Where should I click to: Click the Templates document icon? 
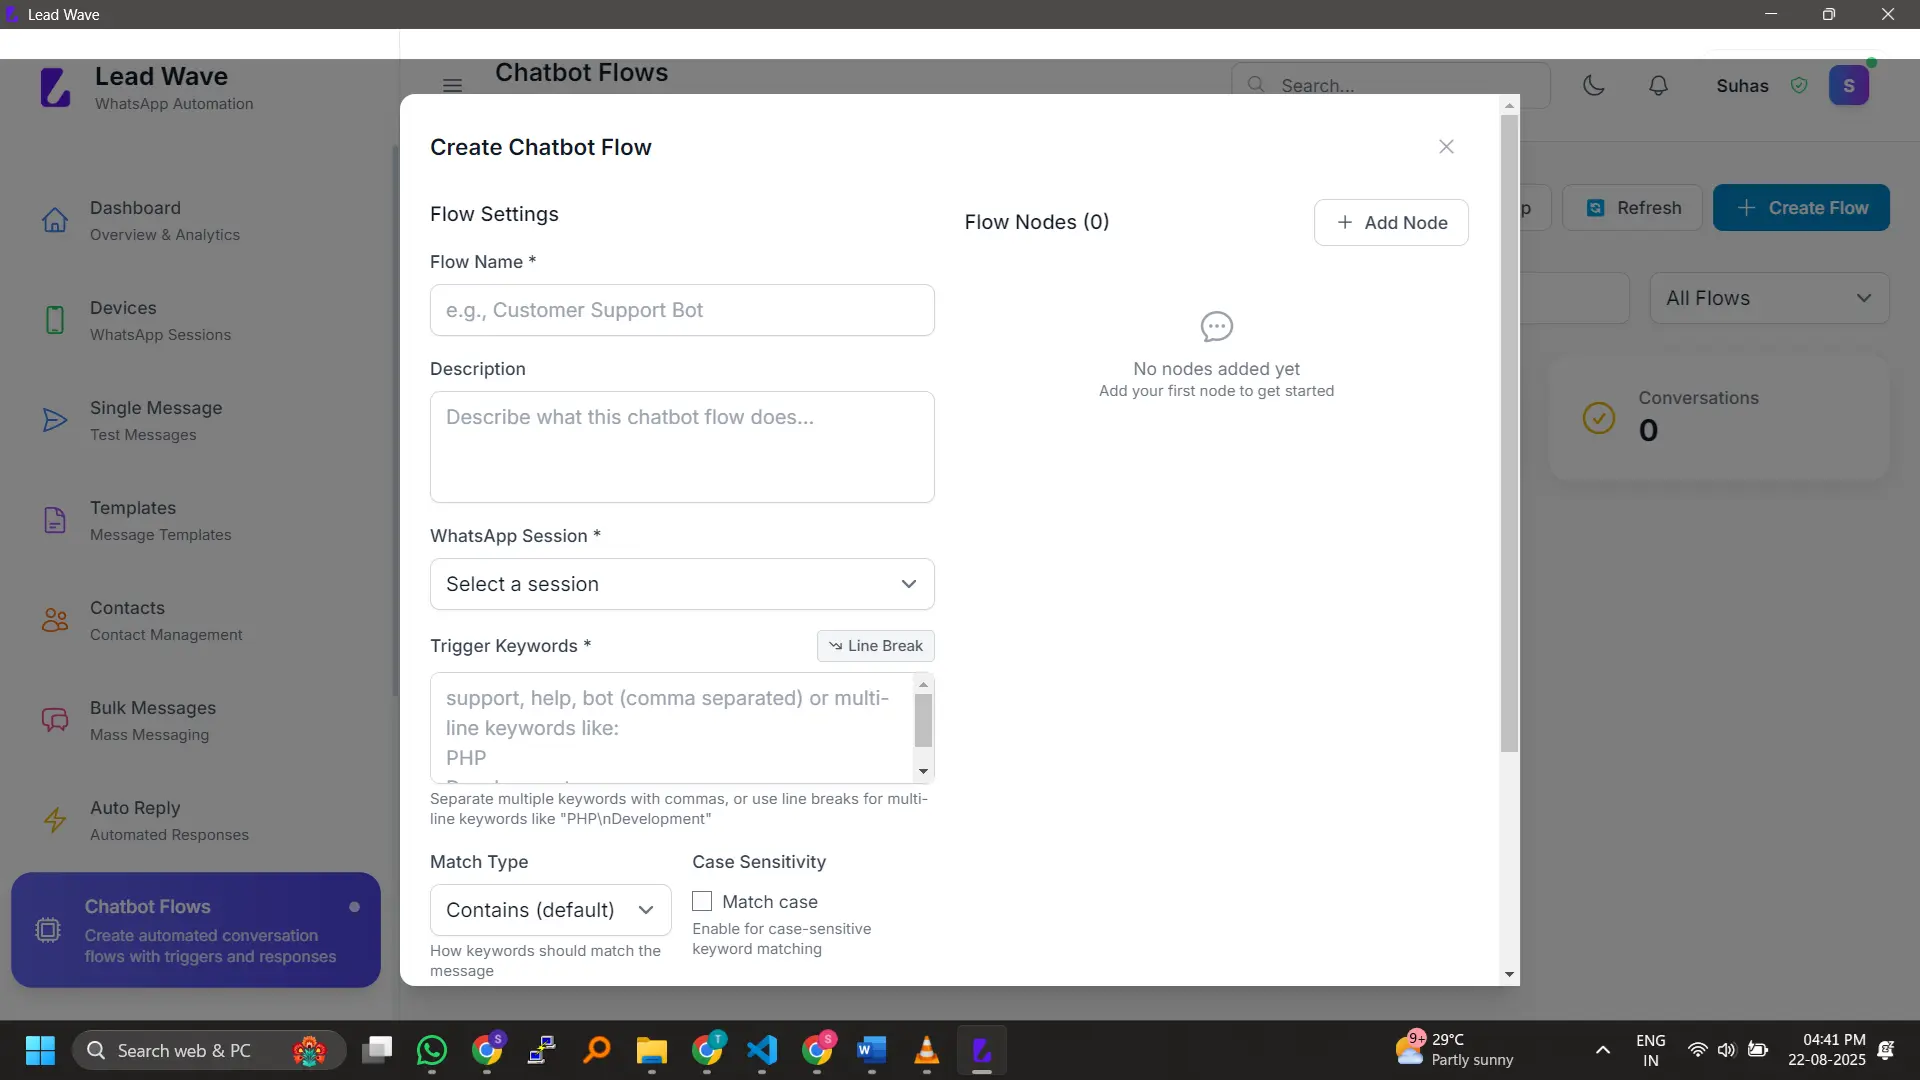coord(55,520)
